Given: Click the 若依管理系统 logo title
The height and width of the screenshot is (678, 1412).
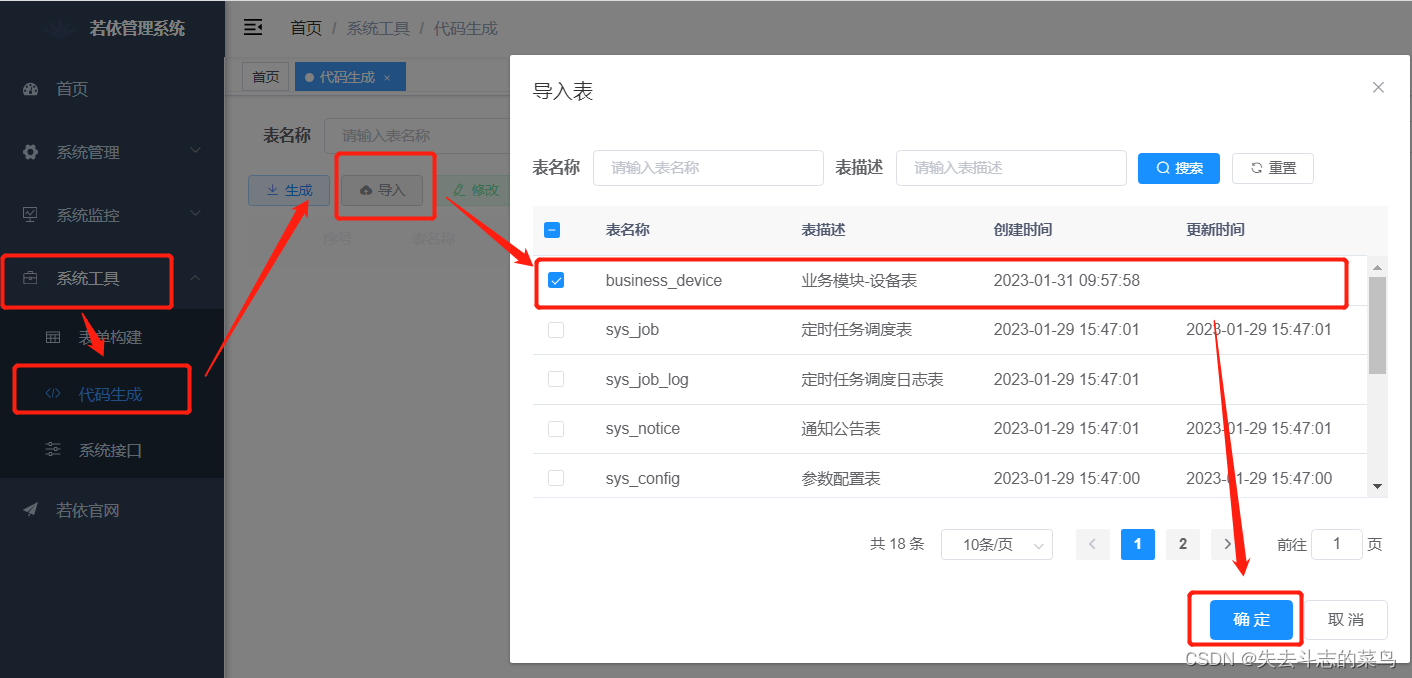Looking at the screenshot, I should click(137, 28).
